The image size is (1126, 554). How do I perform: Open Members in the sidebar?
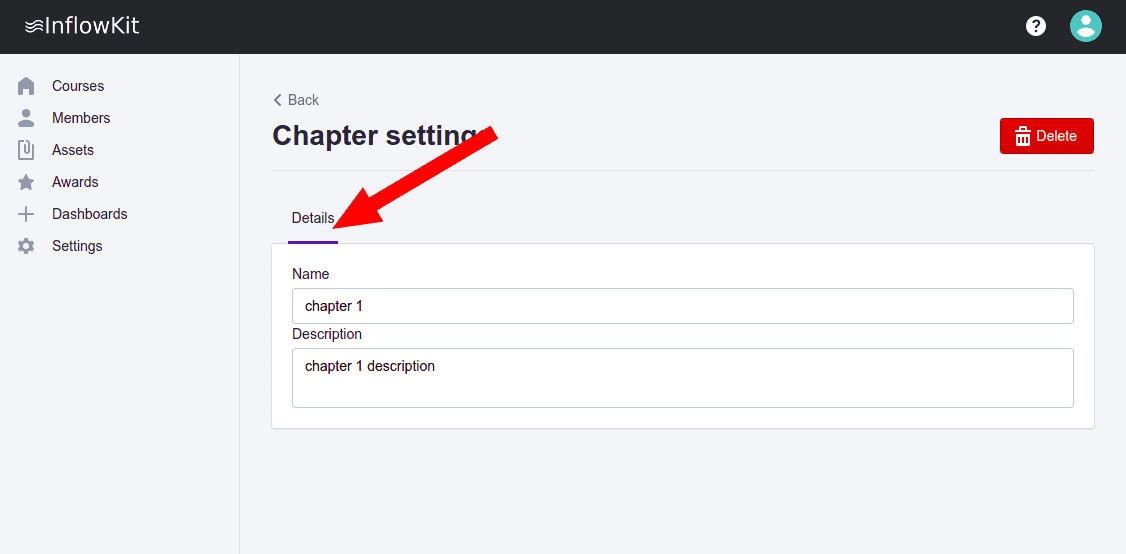(x=81, y=118)
